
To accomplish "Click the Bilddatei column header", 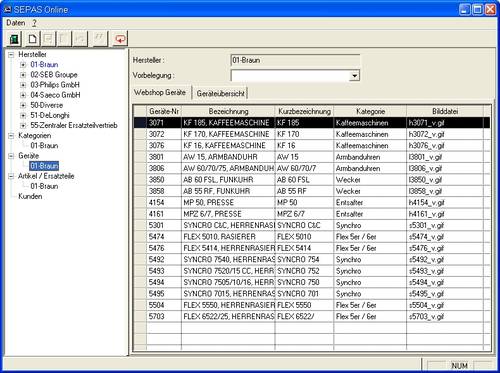I will pos(445,111).
